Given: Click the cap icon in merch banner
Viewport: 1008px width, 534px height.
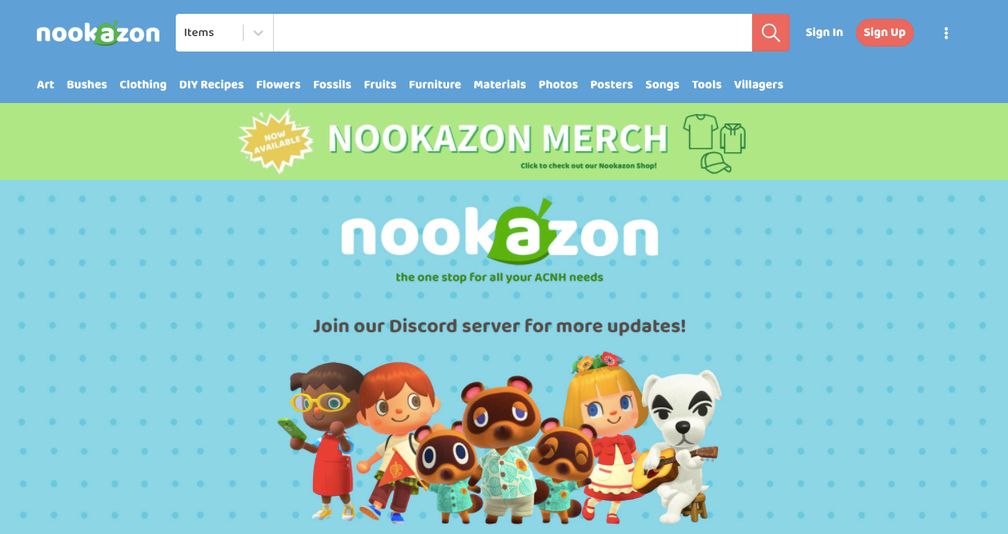Looking at the screenshot, I should click(716, 163).
